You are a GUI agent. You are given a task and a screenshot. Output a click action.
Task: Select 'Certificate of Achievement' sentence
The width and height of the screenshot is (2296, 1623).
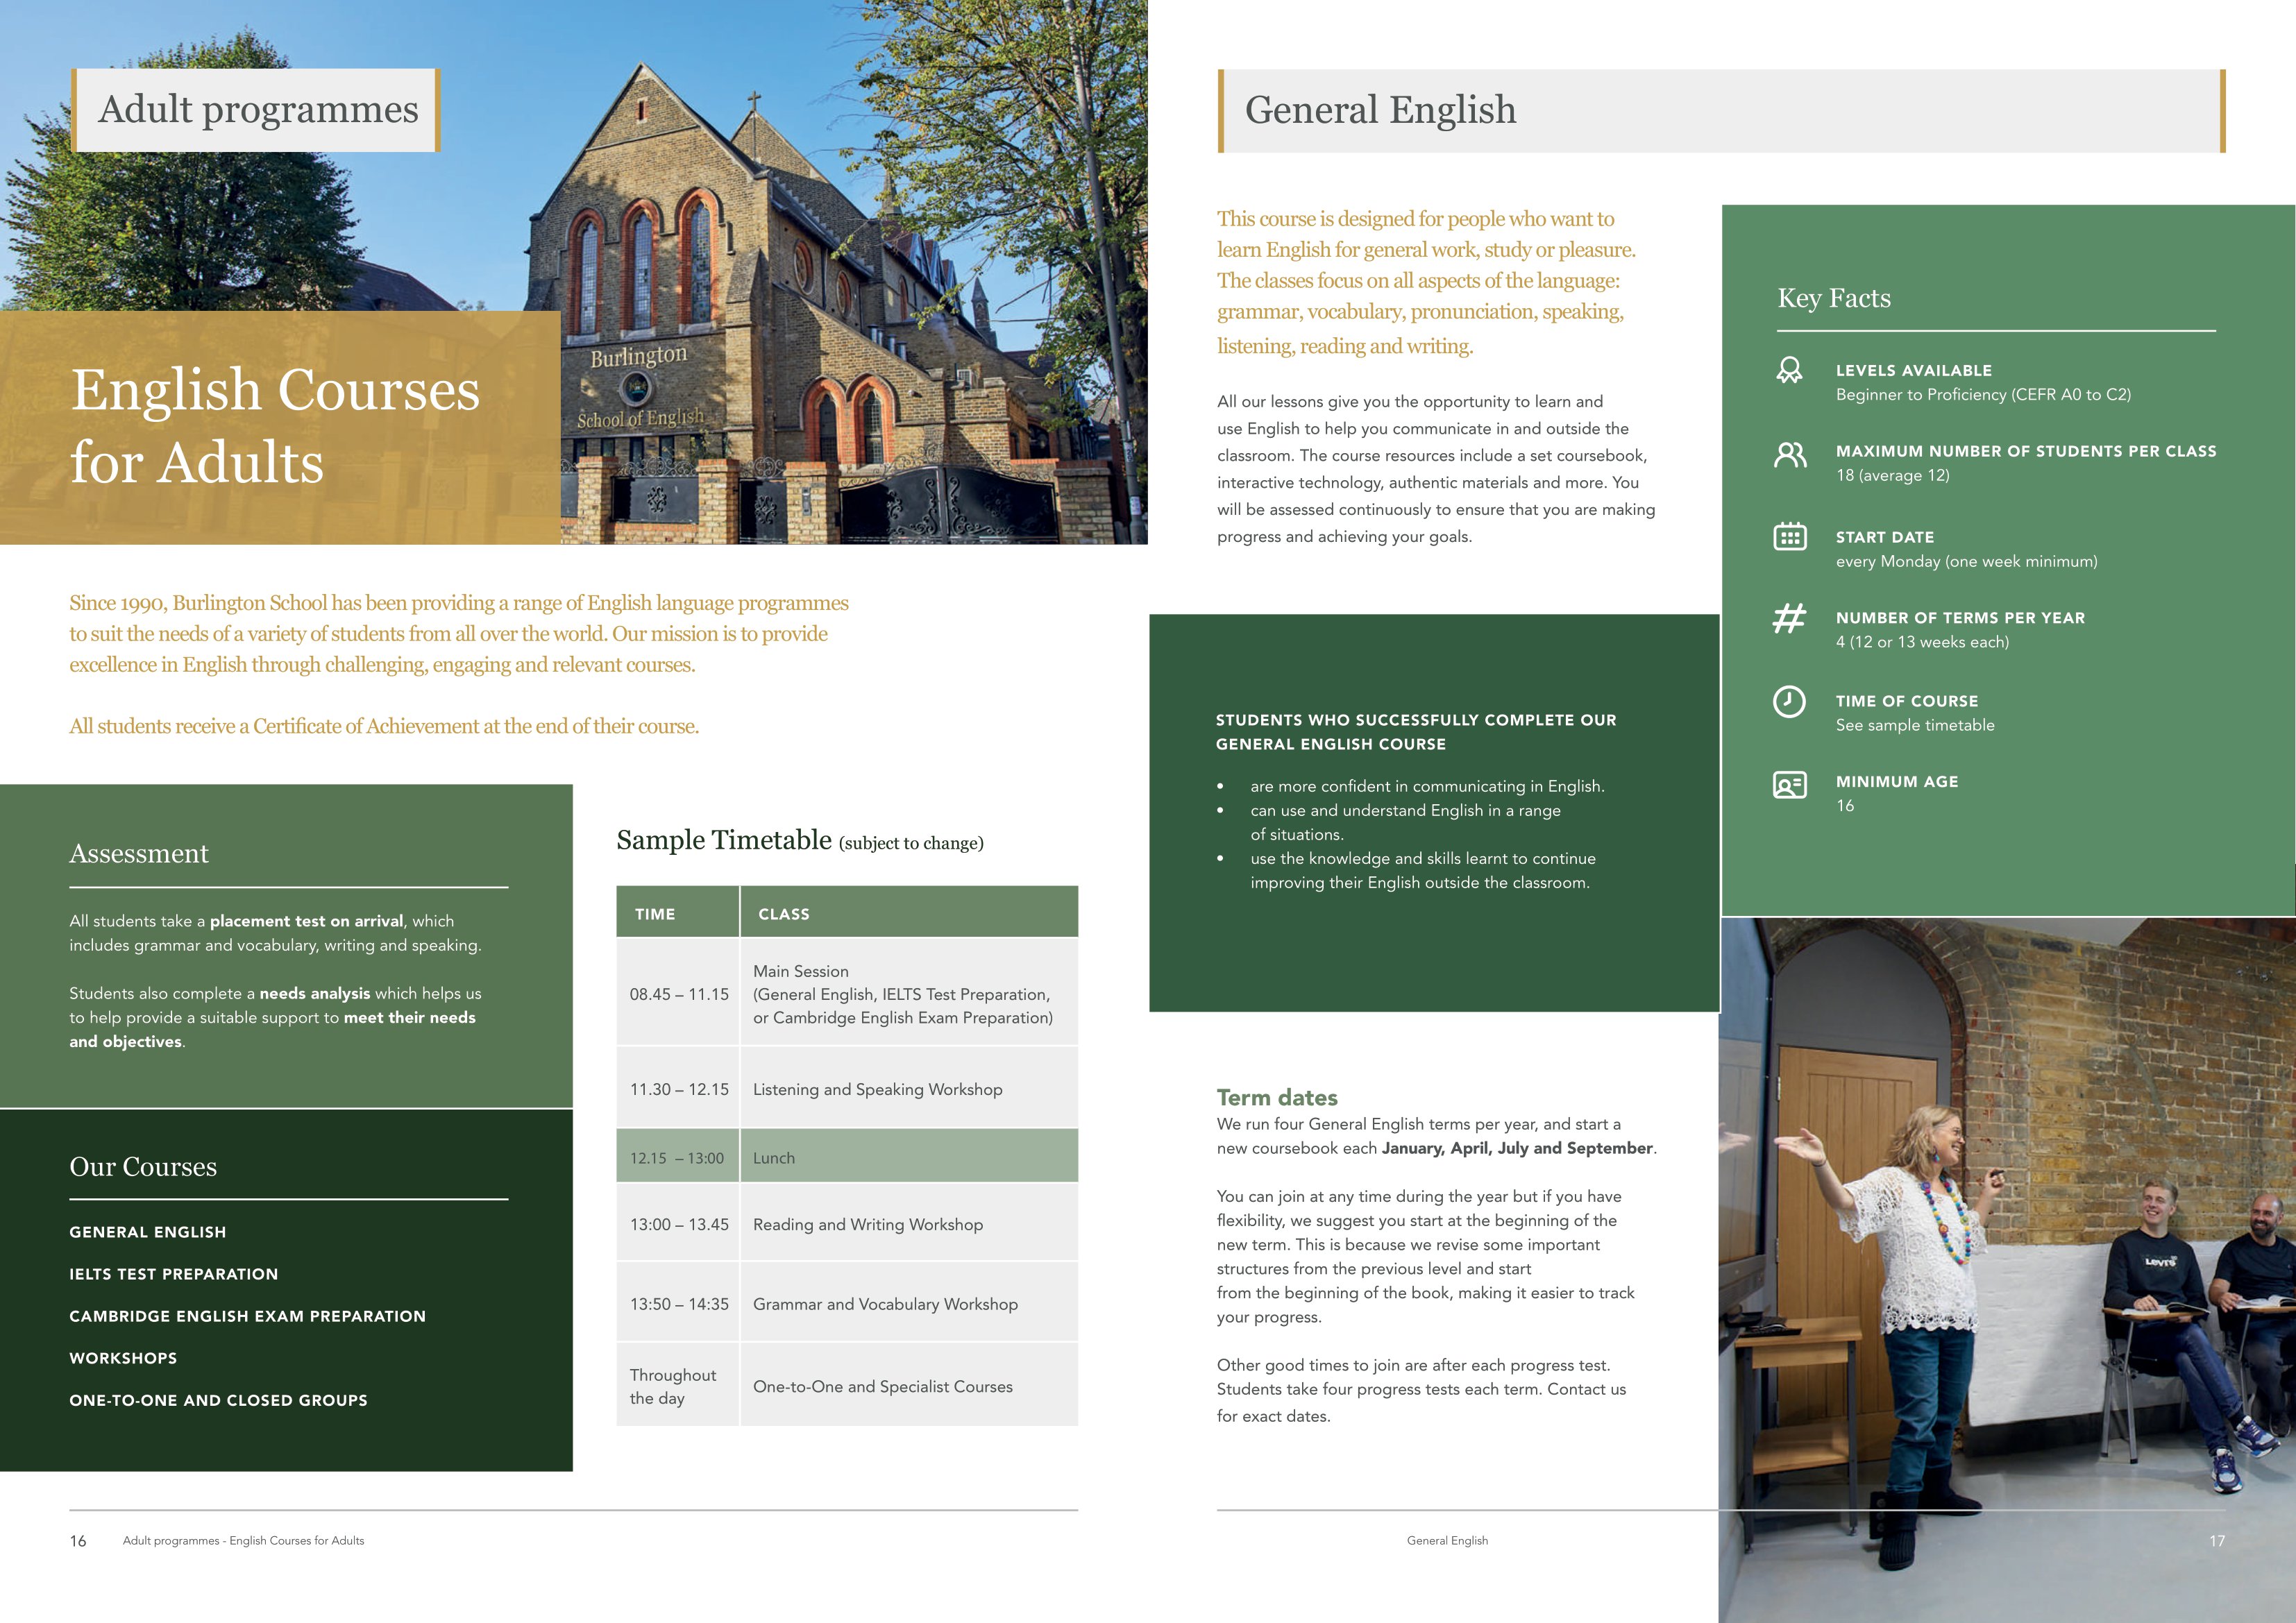pos(384,726)
